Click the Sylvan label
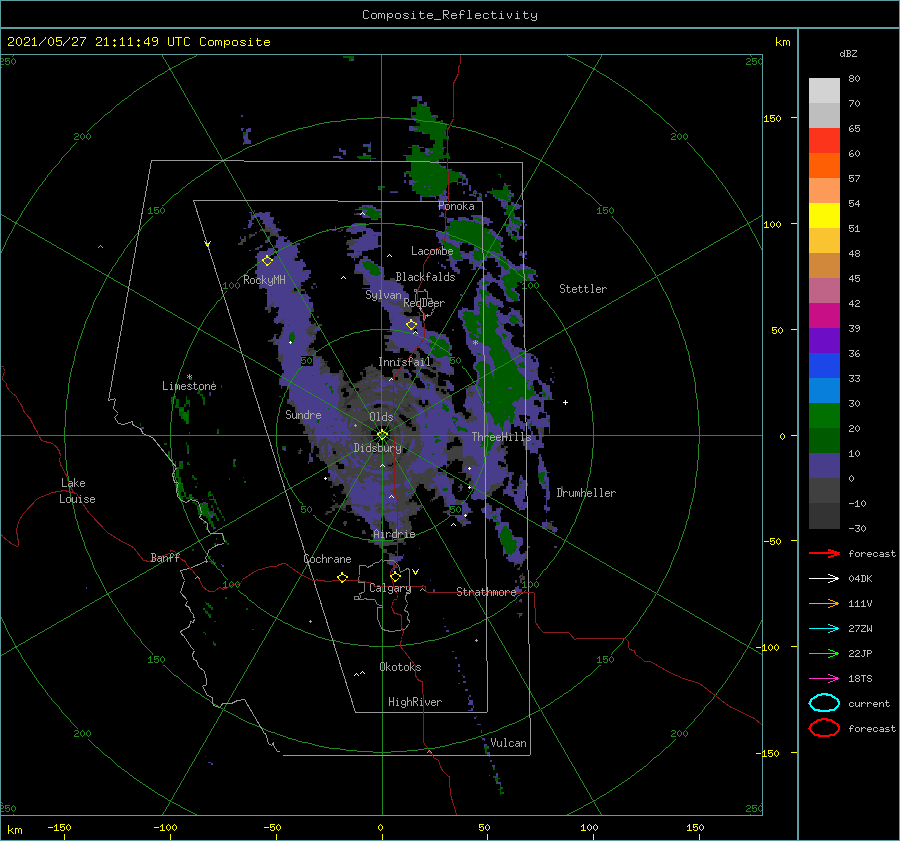This screenshot has width=900, height=841. (x=383, y=295)
